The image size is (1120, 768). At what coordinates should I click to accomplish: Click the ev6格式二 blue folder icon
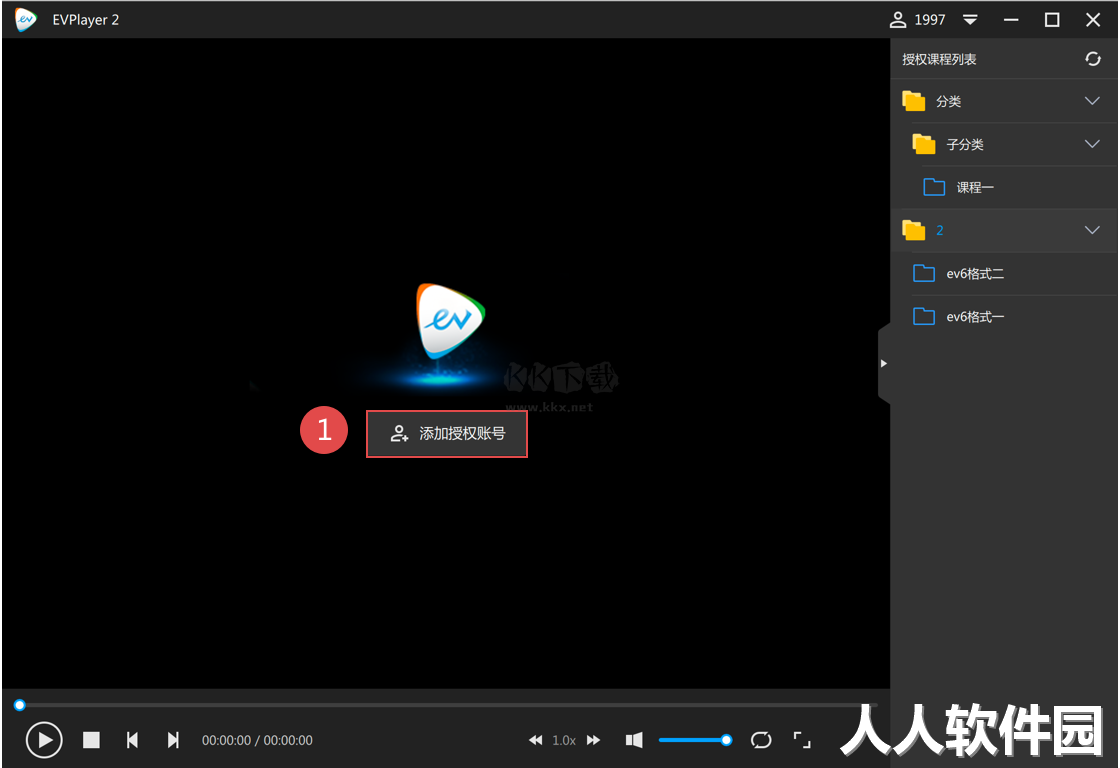tap(924, 273)
